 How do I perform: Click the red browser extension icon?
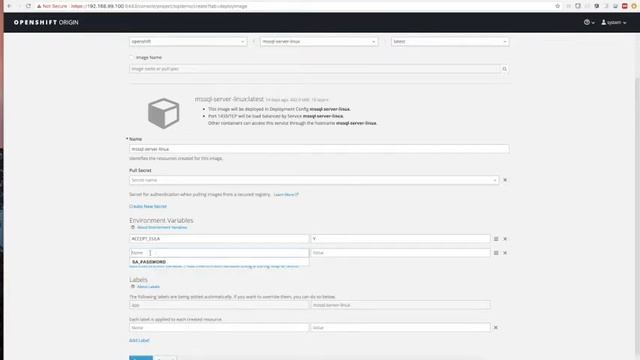(624, 6)
